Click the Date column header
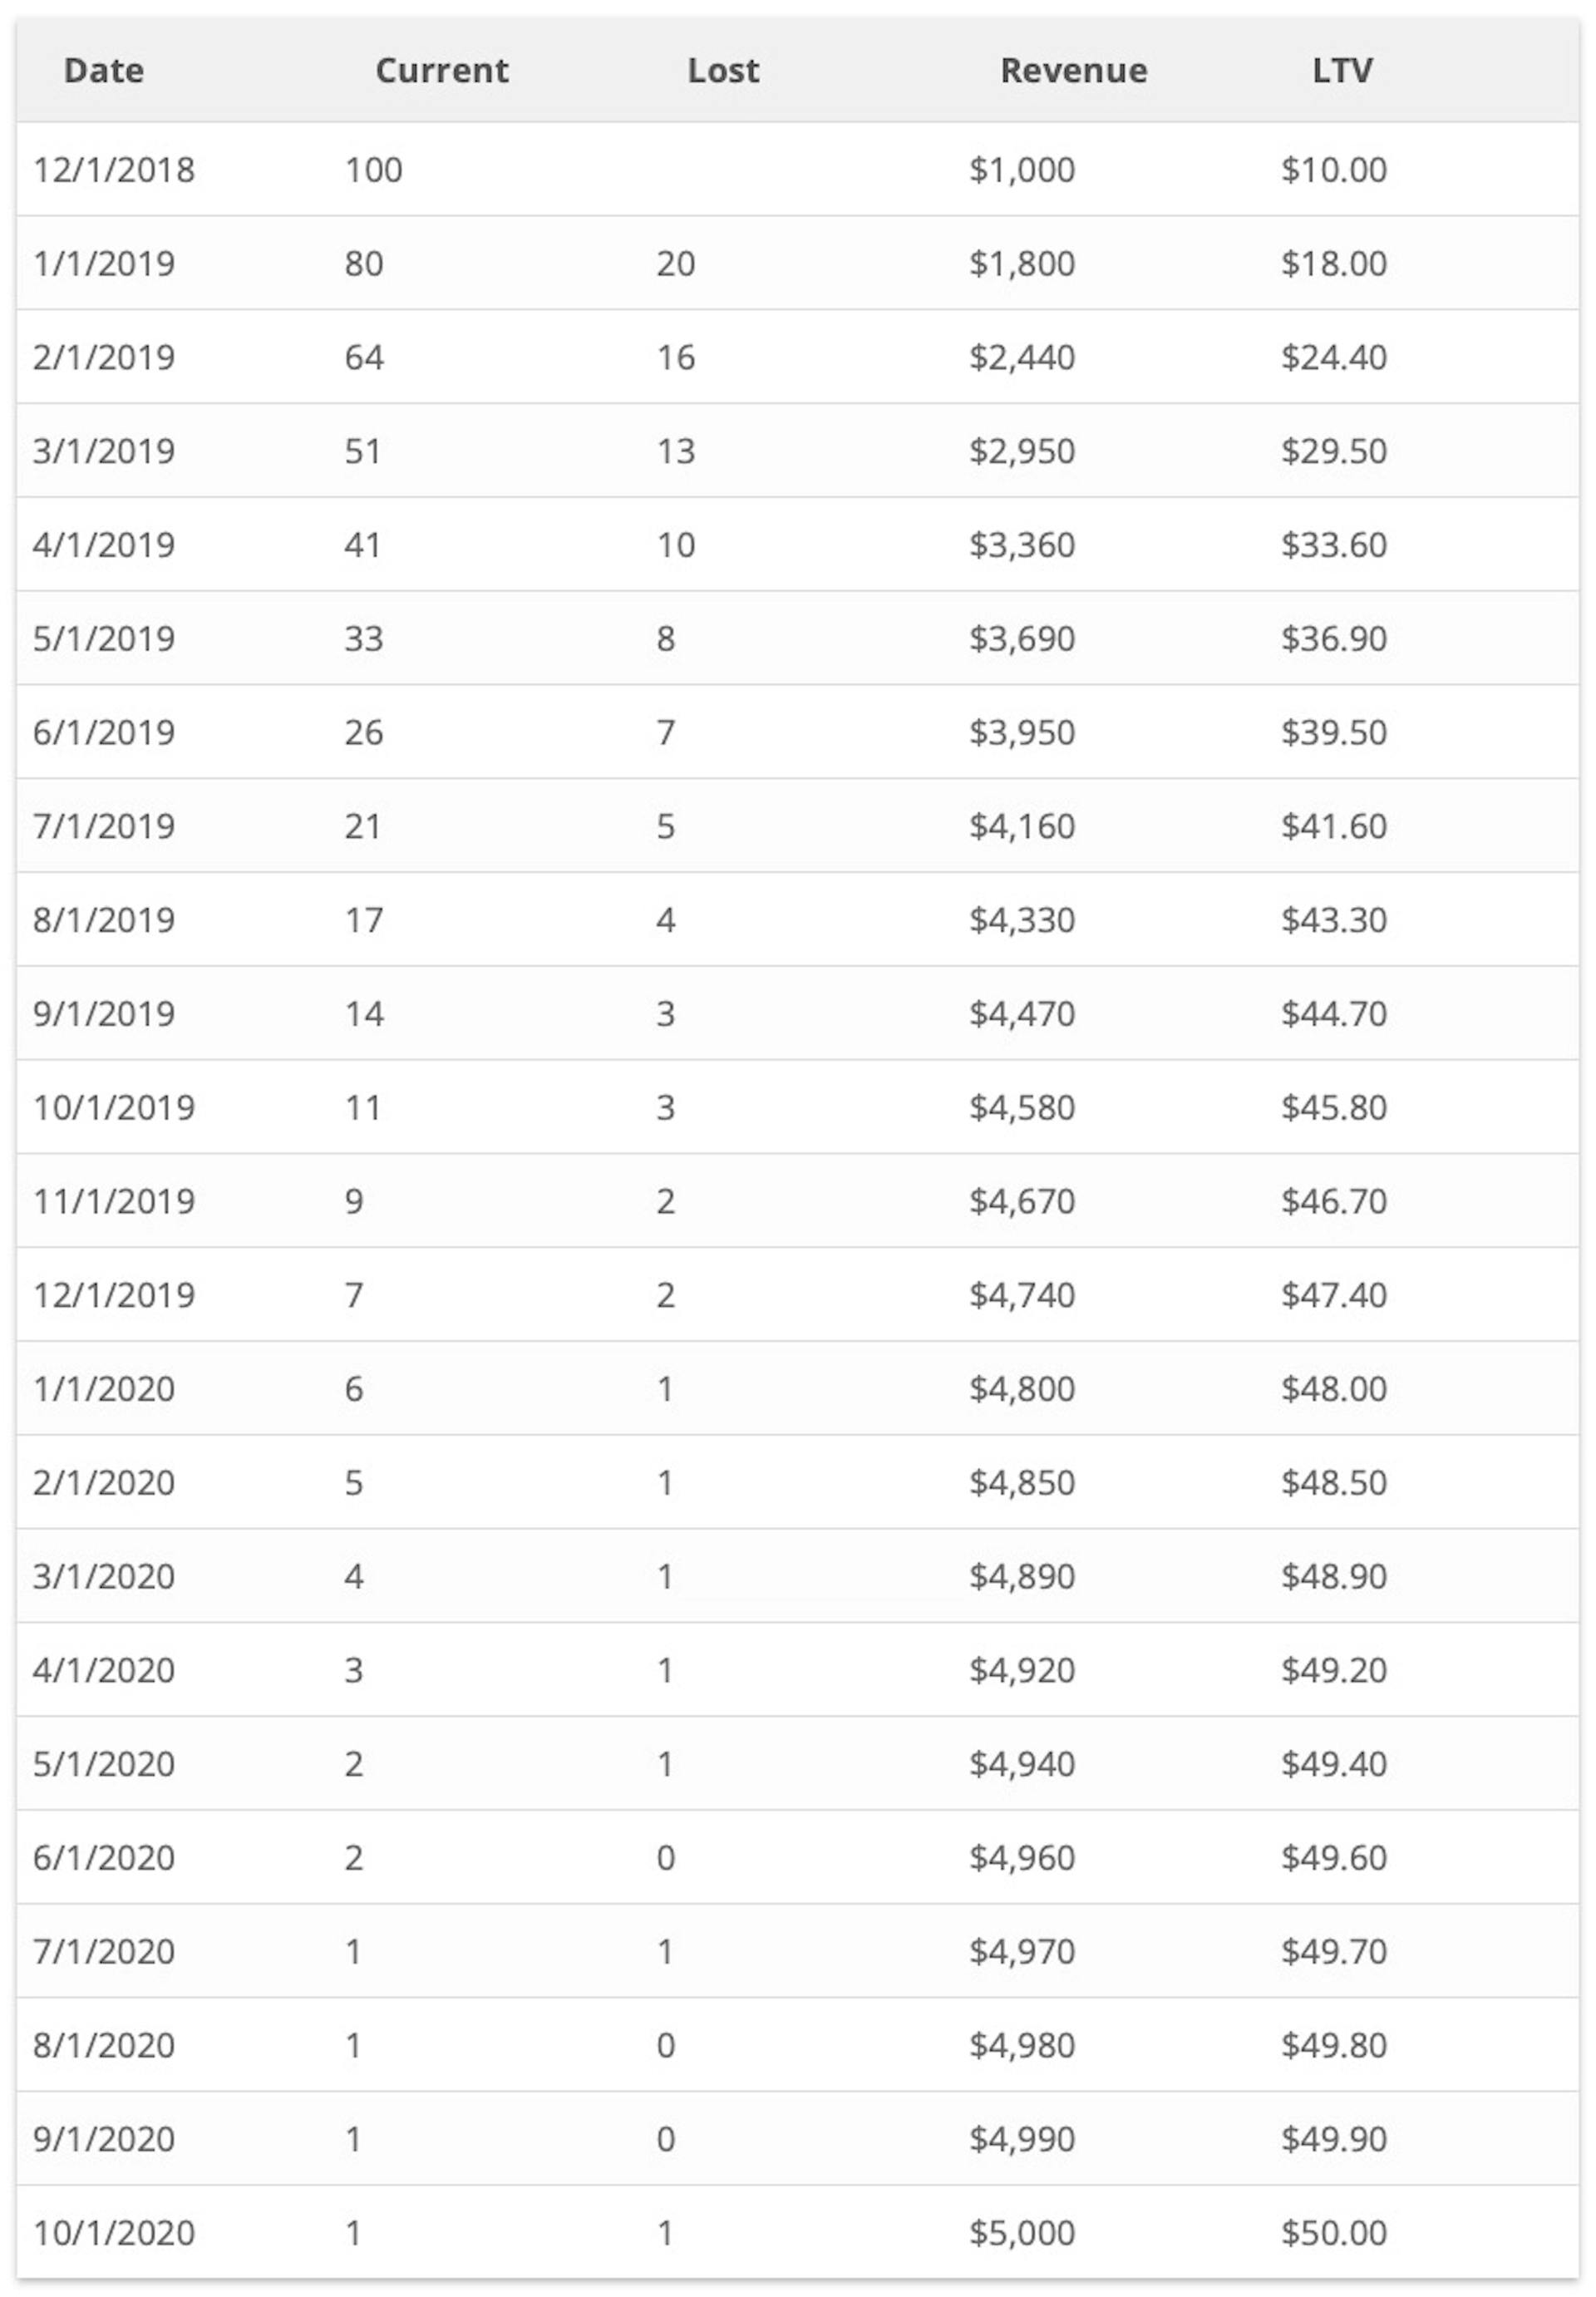1596x2297 pixels. tap(103, 71)
